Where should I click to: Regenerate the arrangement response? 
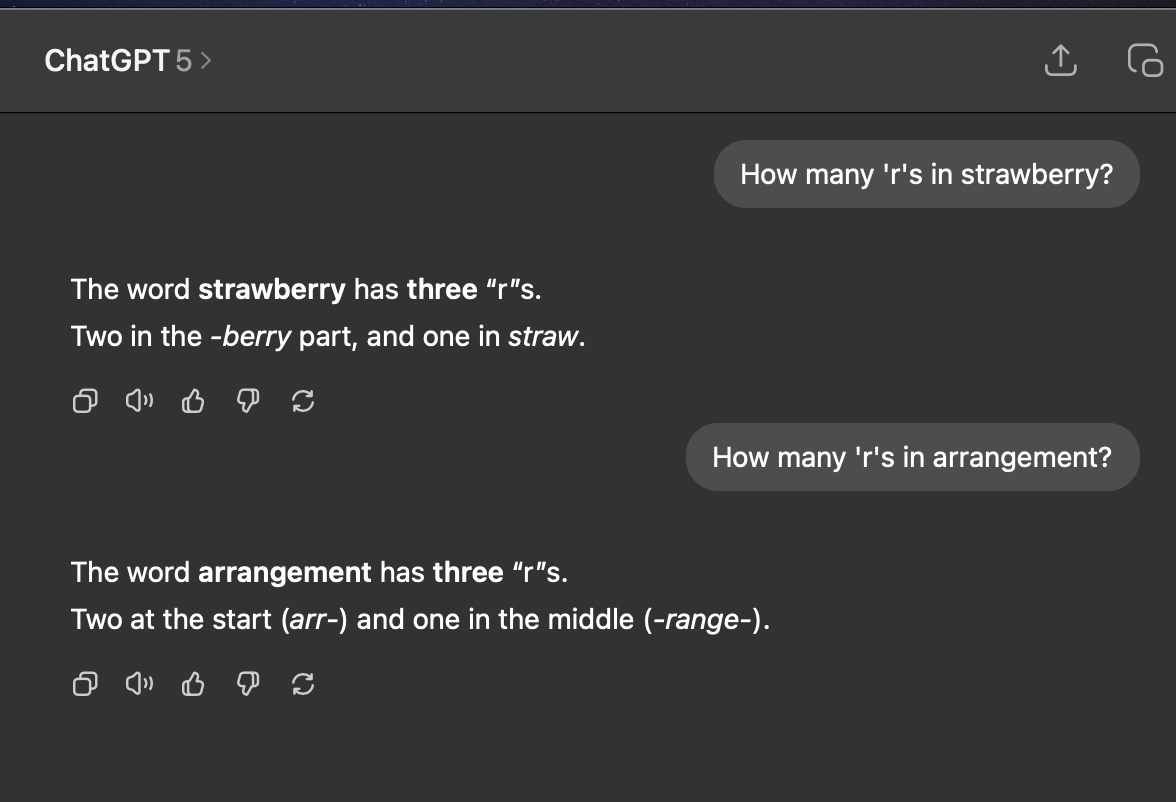(x=302, y=685)
